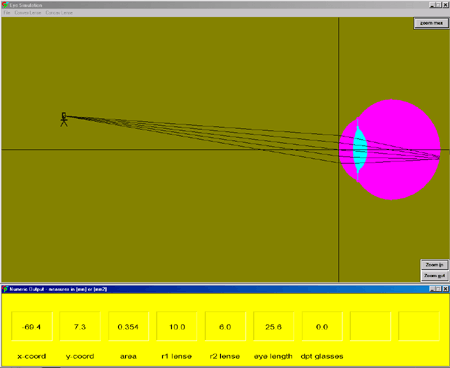The width and height of the screenshot is (450, 368).
Task: Click the dpt glasses value box
Action: tap(322, 327)
